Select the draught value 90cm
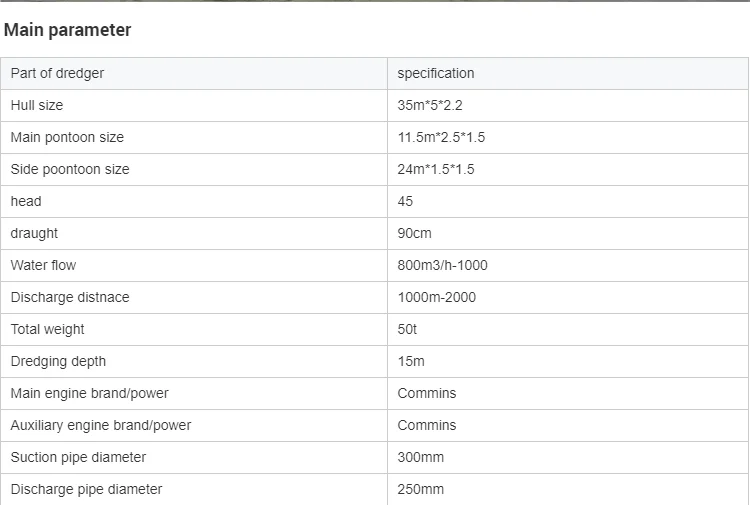Viewport: 750px width, 505px height. (415, 233)
